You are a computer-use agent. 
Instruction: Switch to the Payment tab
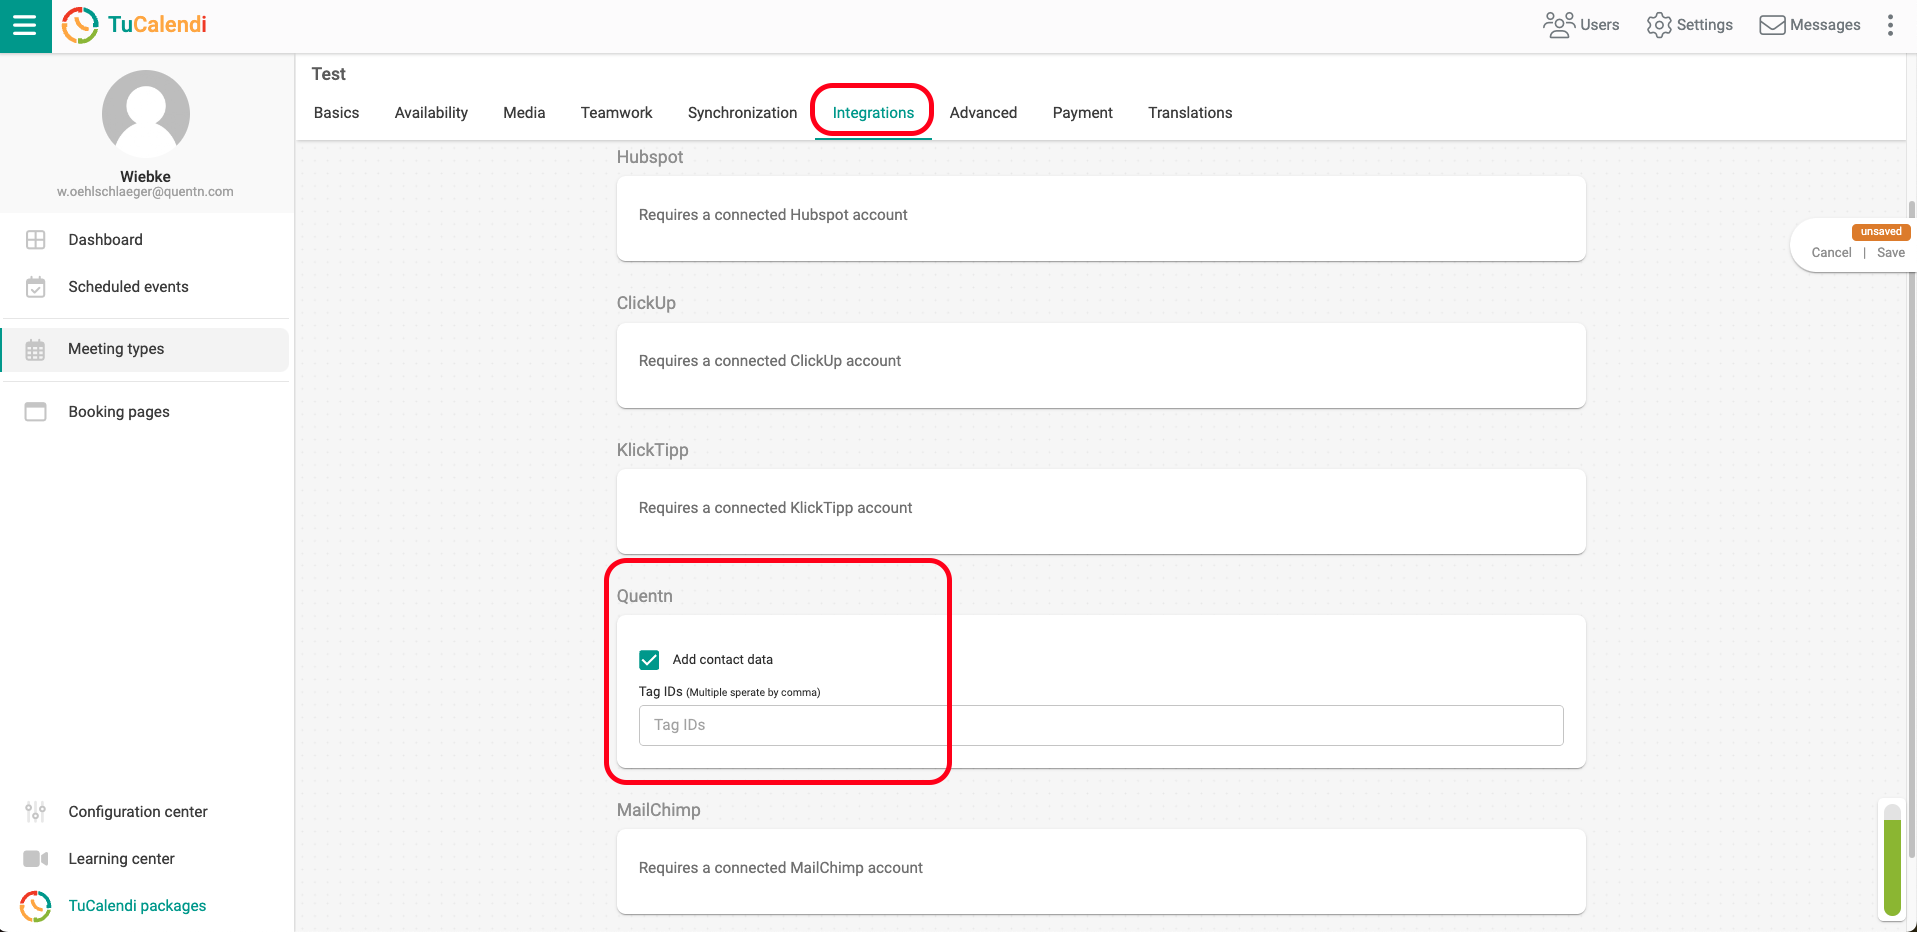click(1082, 113)
